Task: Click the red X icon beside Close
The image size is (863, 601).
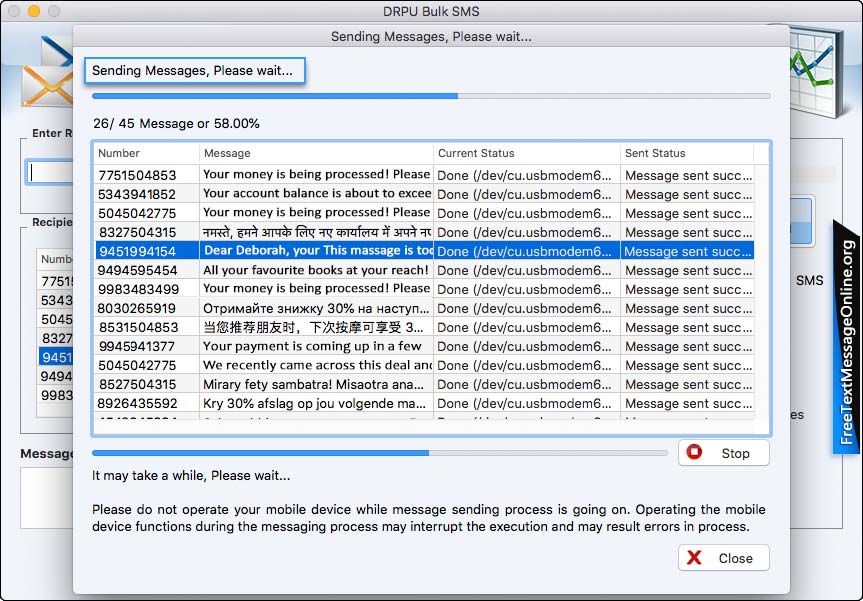Action: (x=695, y=558)
